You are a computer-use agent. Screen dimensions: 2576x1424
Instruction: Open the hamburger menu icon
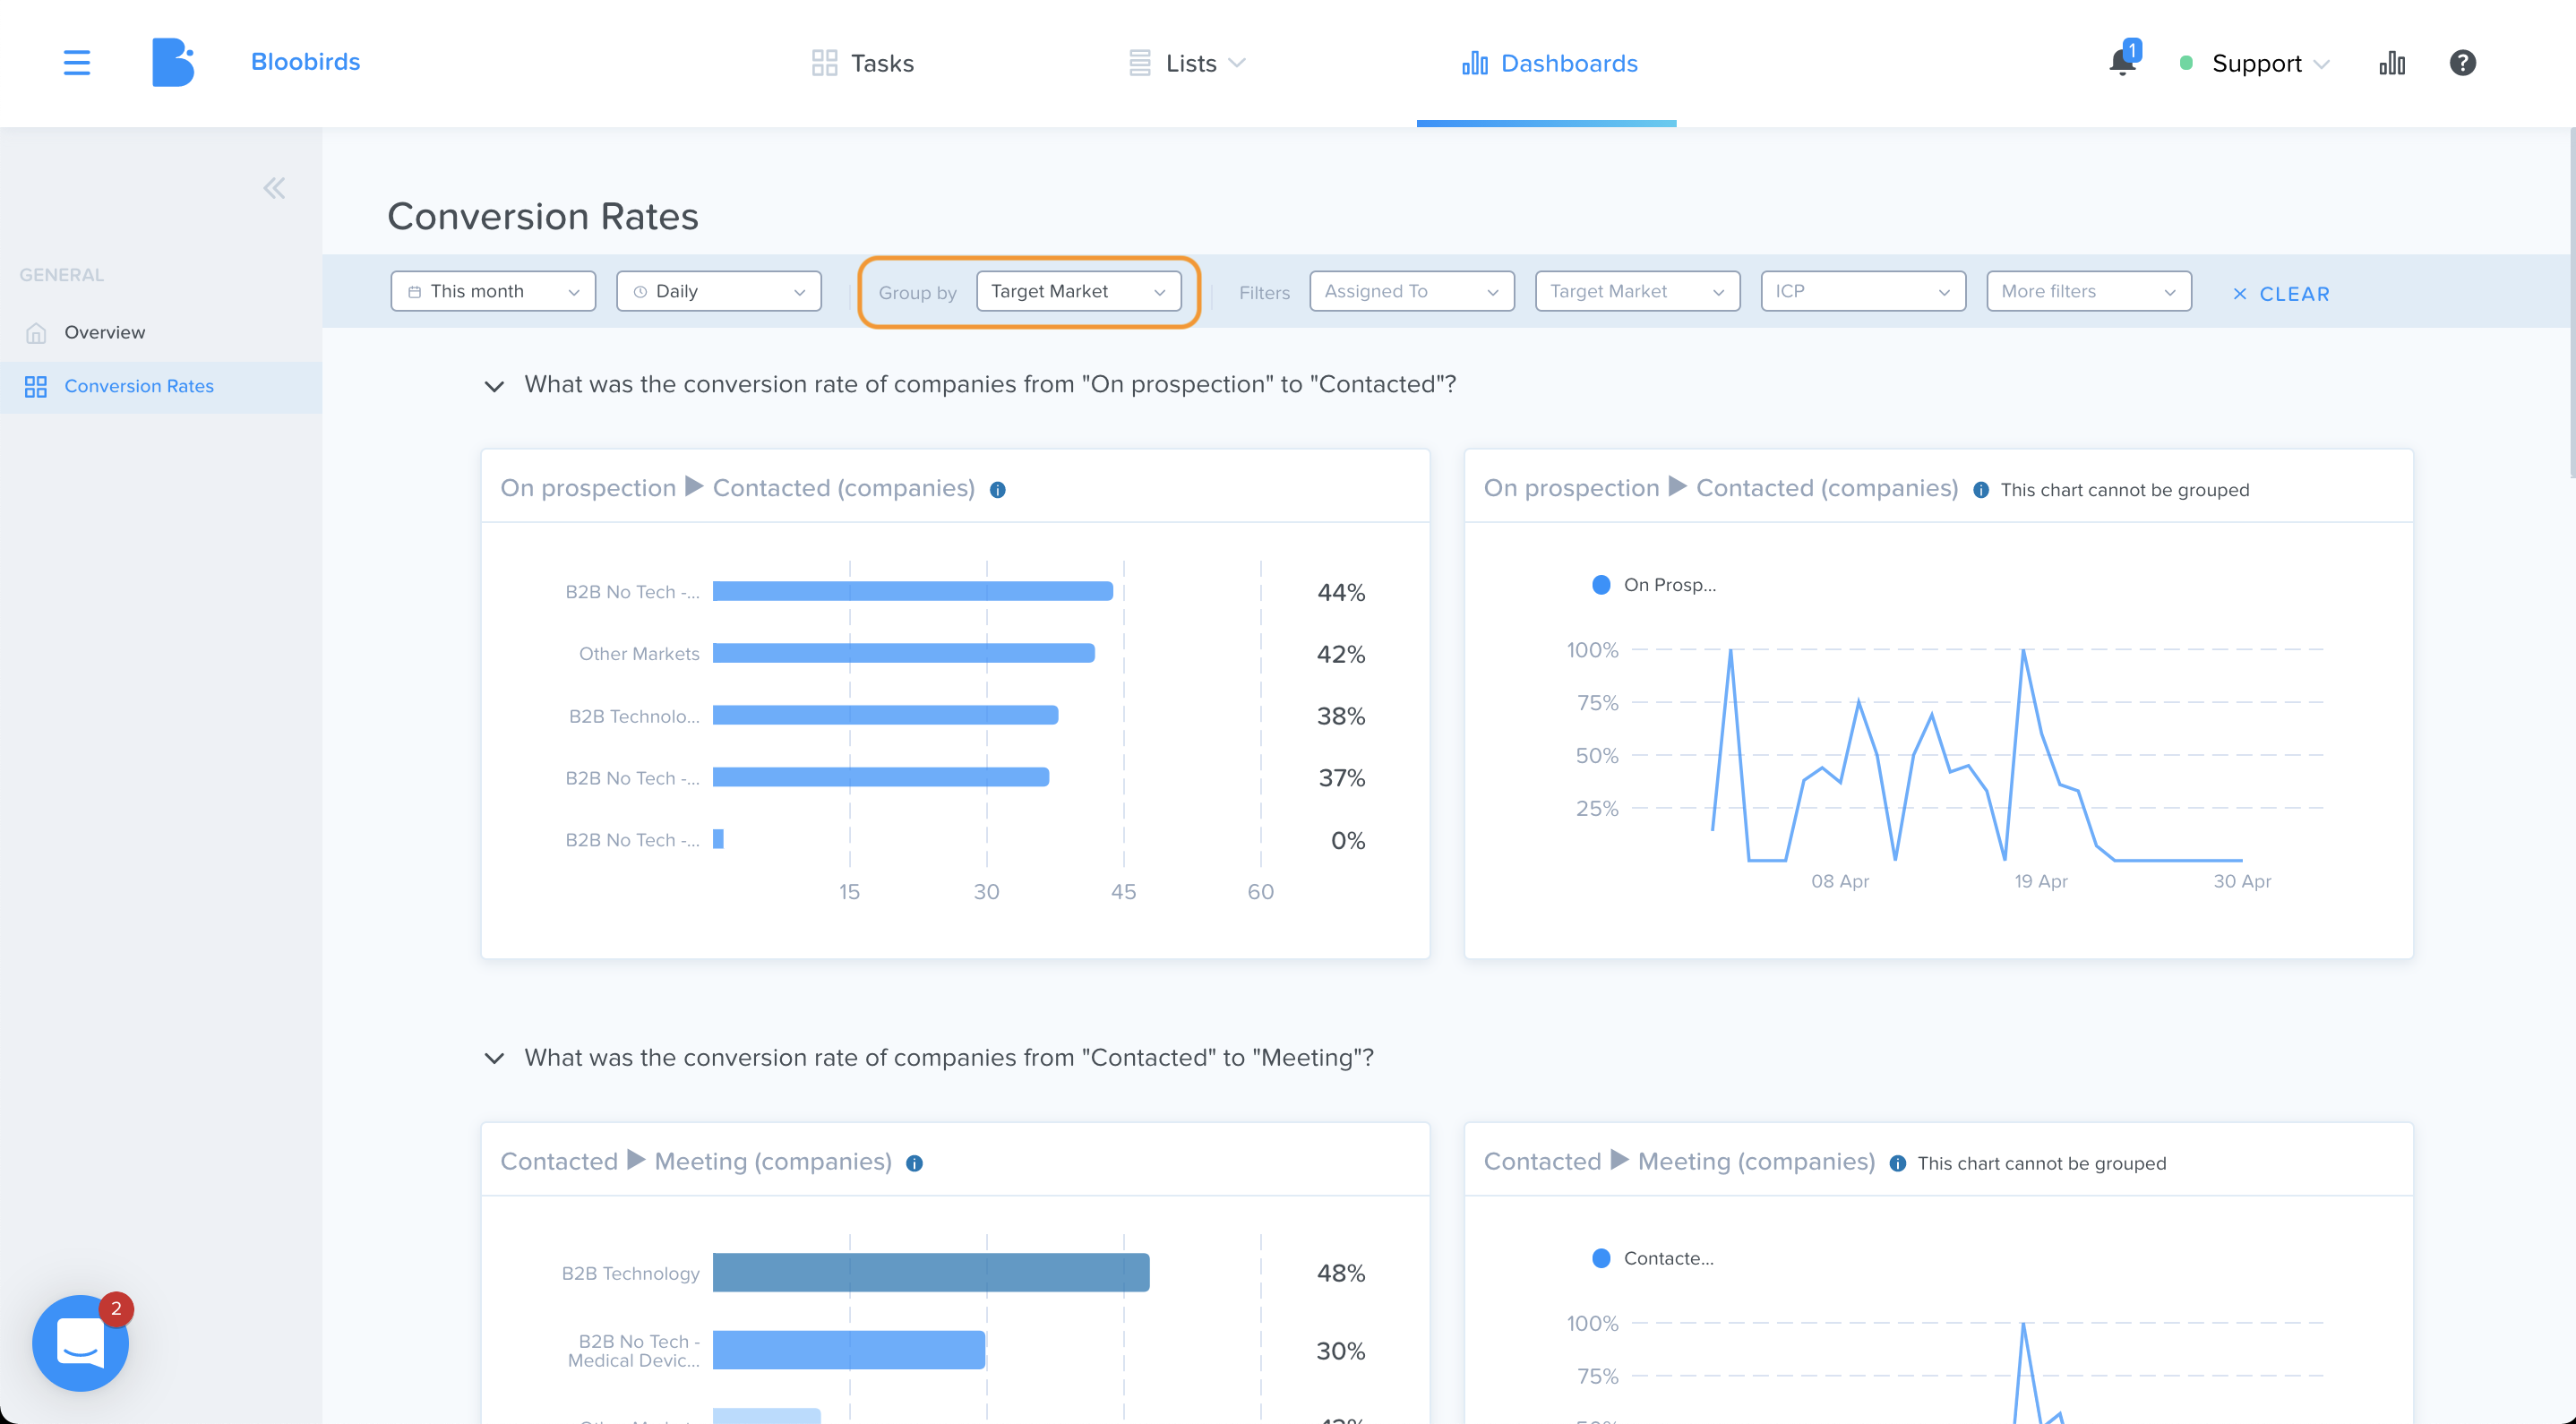tap(77, 63)
